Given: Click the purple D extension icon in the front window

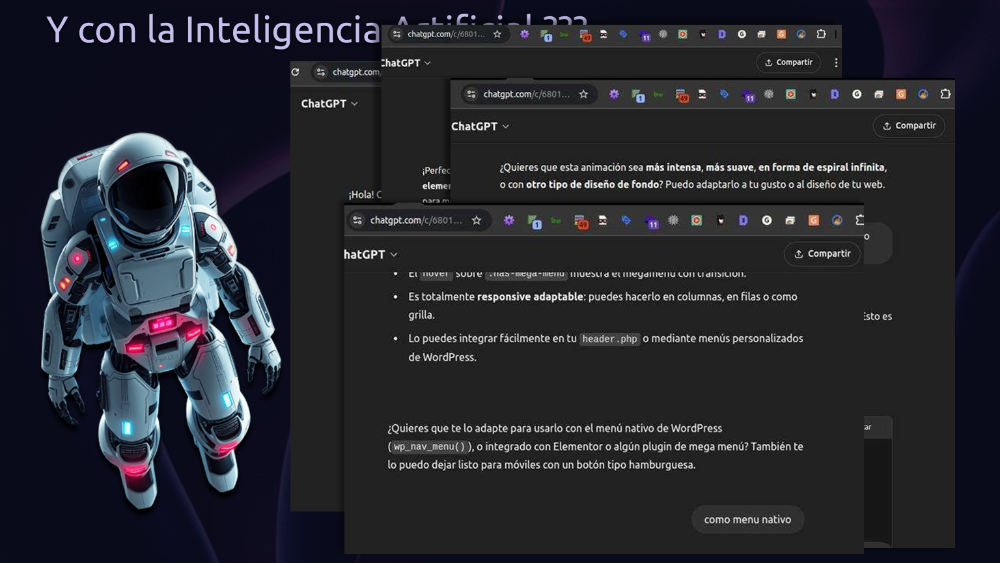Looking at the screenshot, I should (x=743, y=220).
